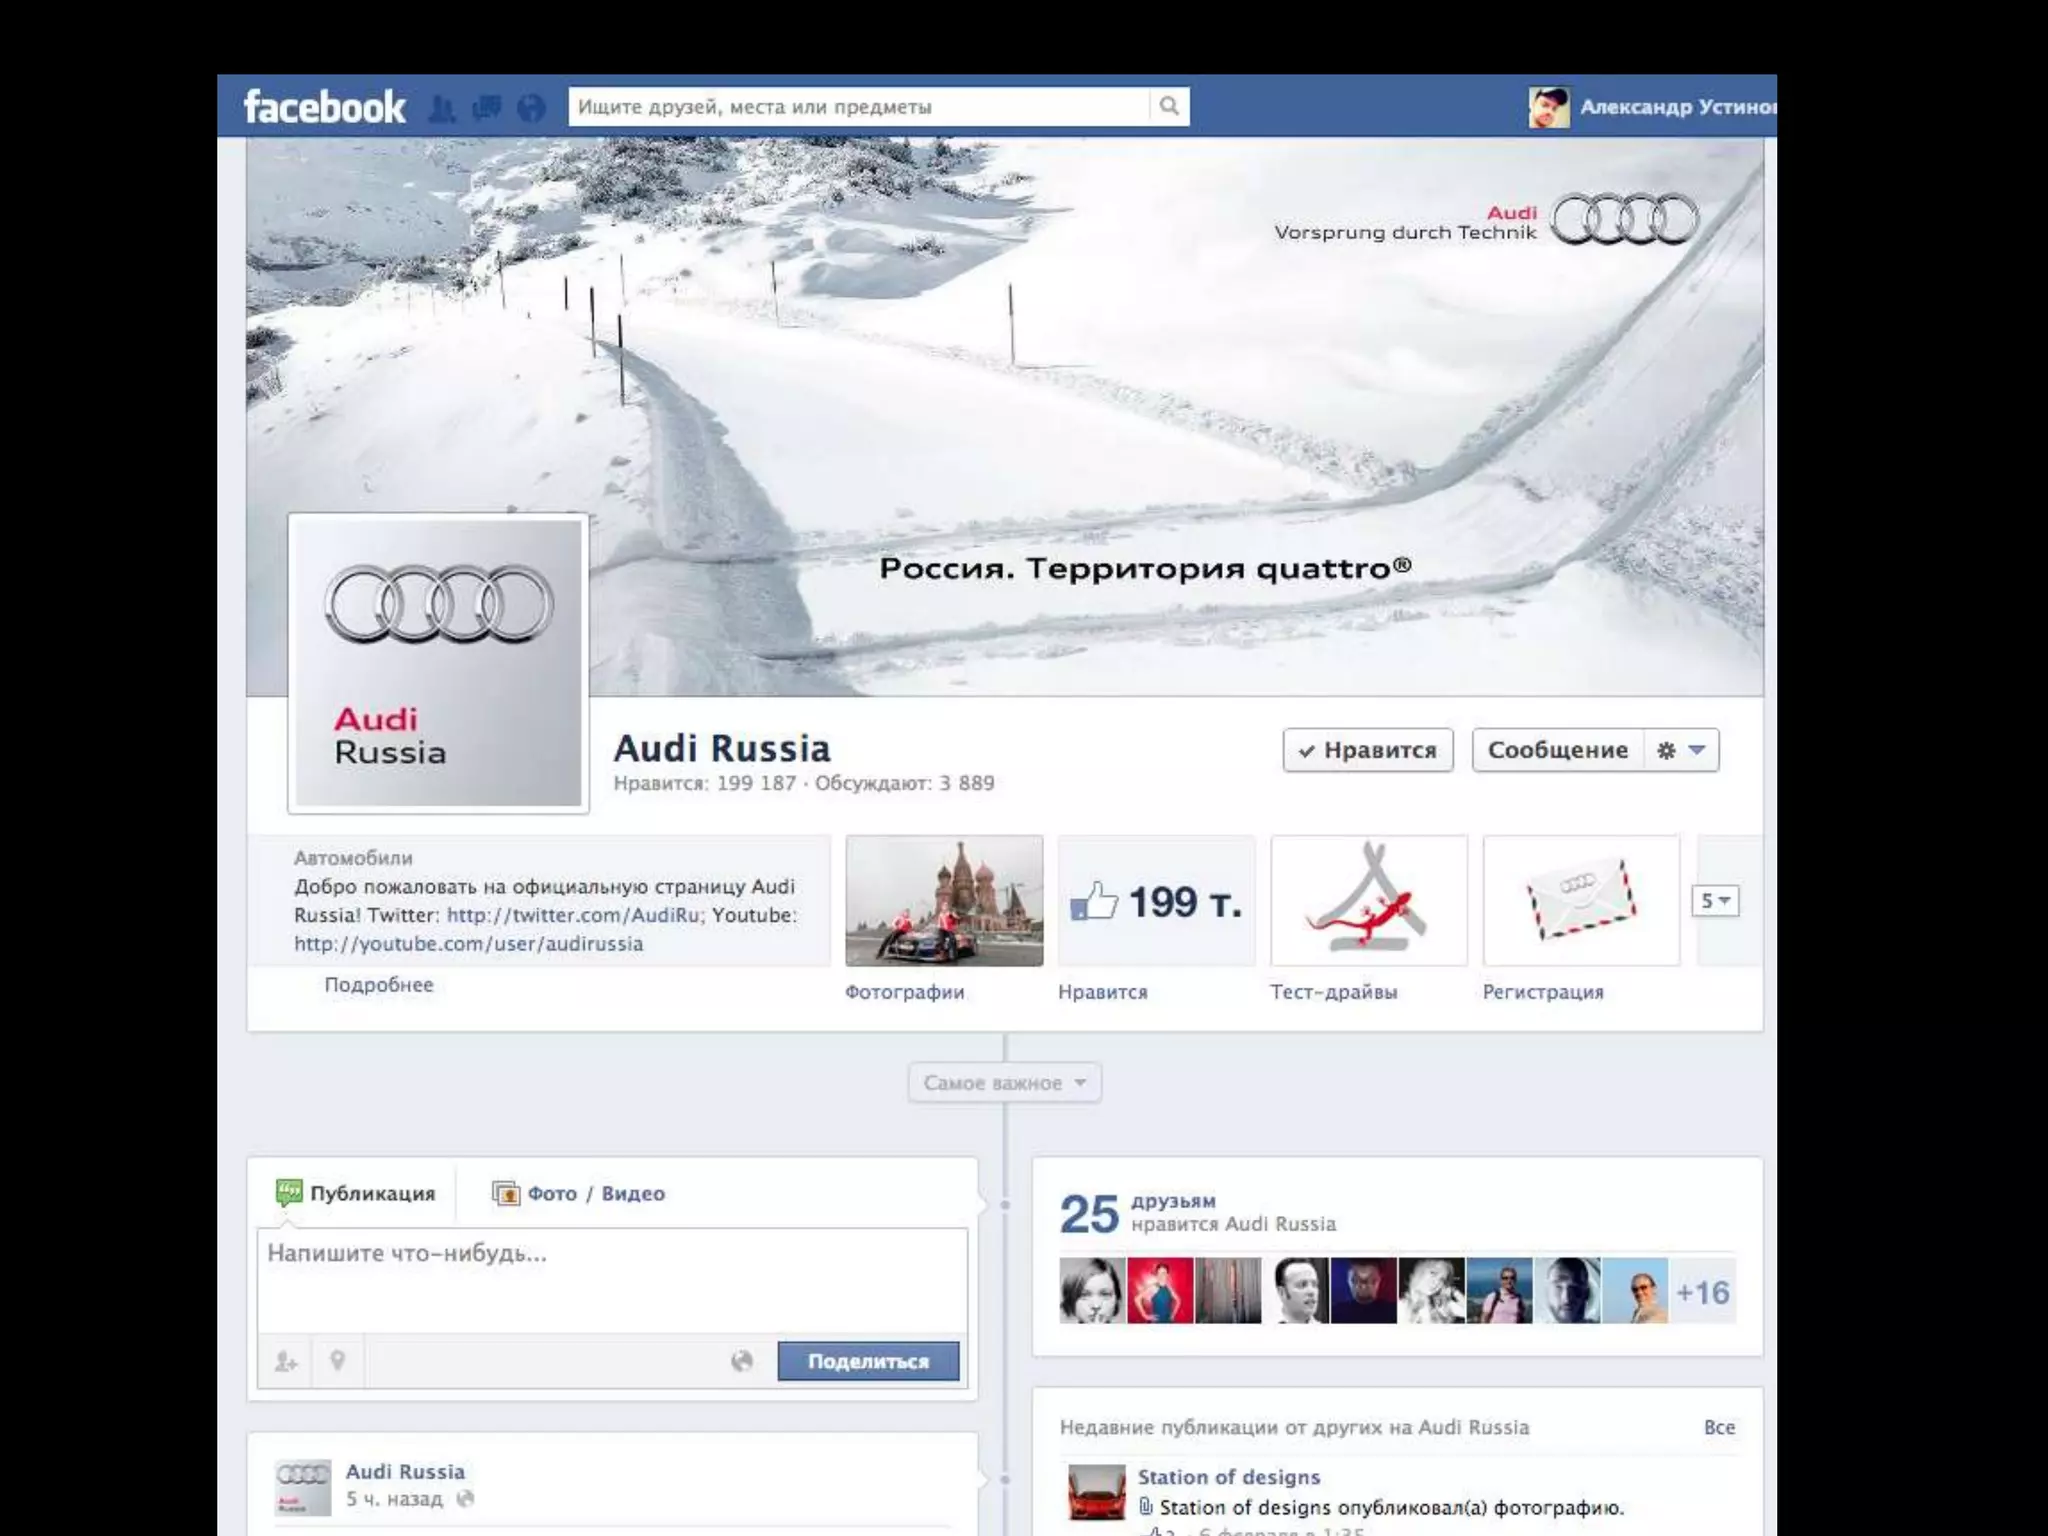Open the Фотографии photo thumbnail

point(944,900)
